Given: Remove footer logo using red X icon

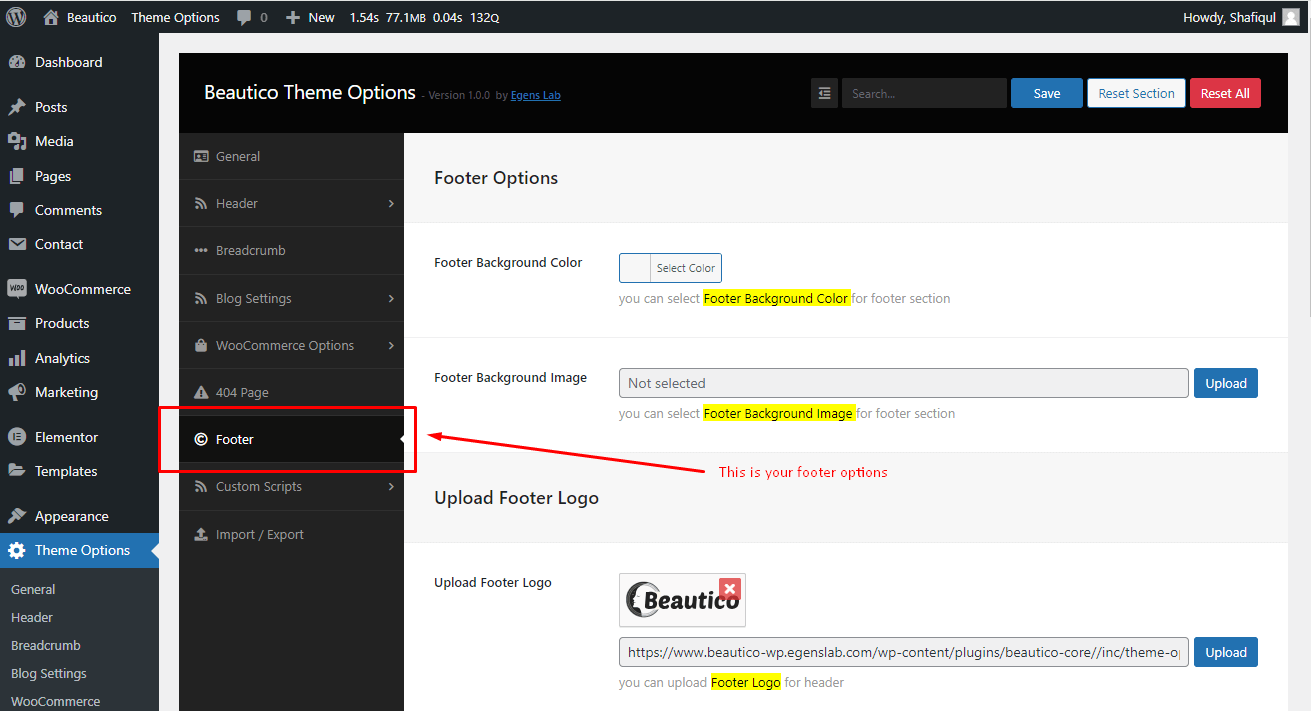Looking at the screenshot, I should (x=730, y=589).
